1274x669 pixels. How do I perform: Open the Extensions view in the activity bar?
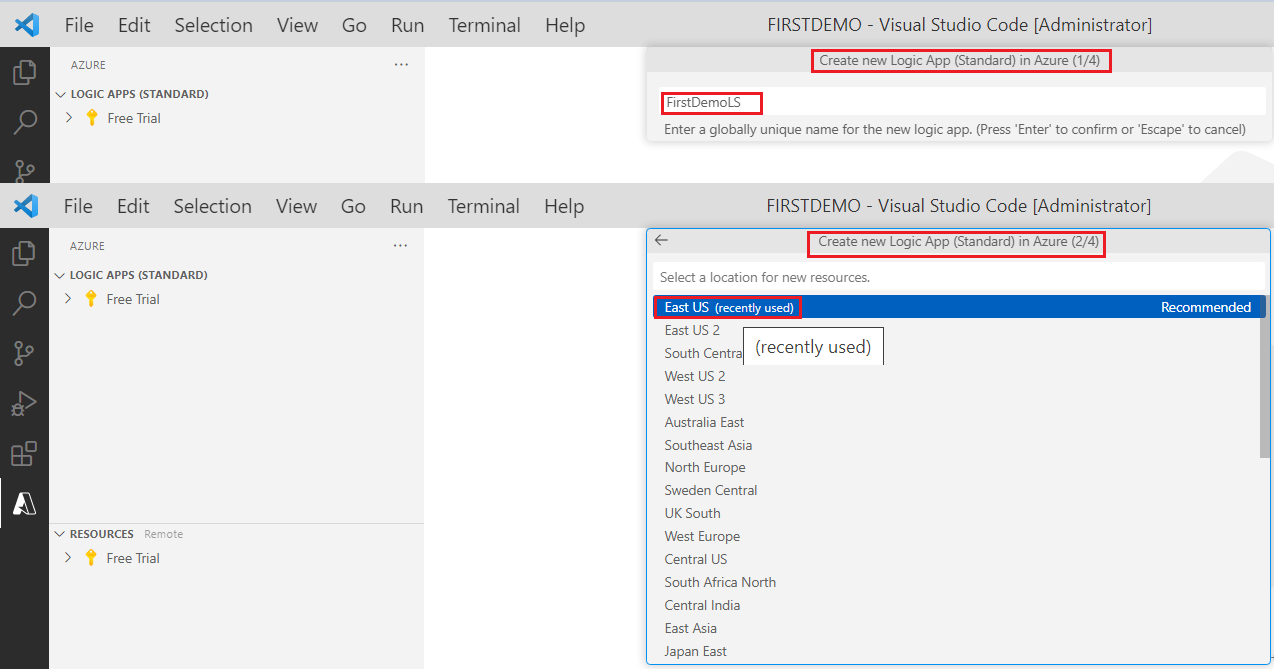[24, 454]
